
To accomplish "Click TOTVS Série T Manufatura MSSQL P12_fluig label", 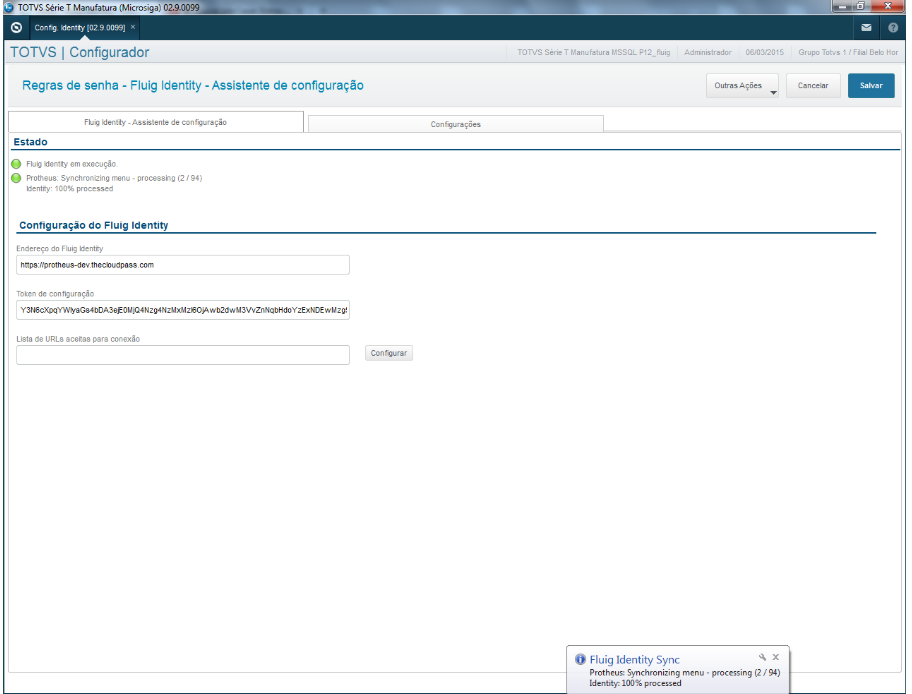I will [594, 52].
